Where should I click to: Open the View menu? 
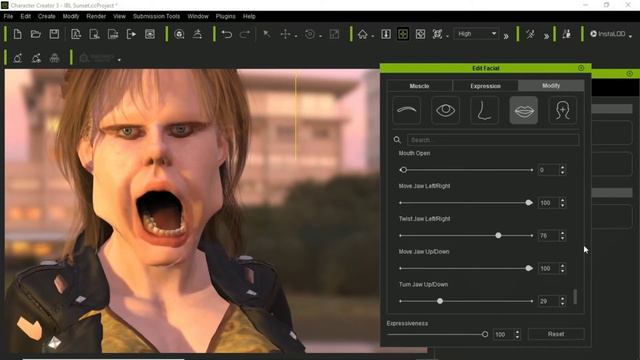point(119,16)
